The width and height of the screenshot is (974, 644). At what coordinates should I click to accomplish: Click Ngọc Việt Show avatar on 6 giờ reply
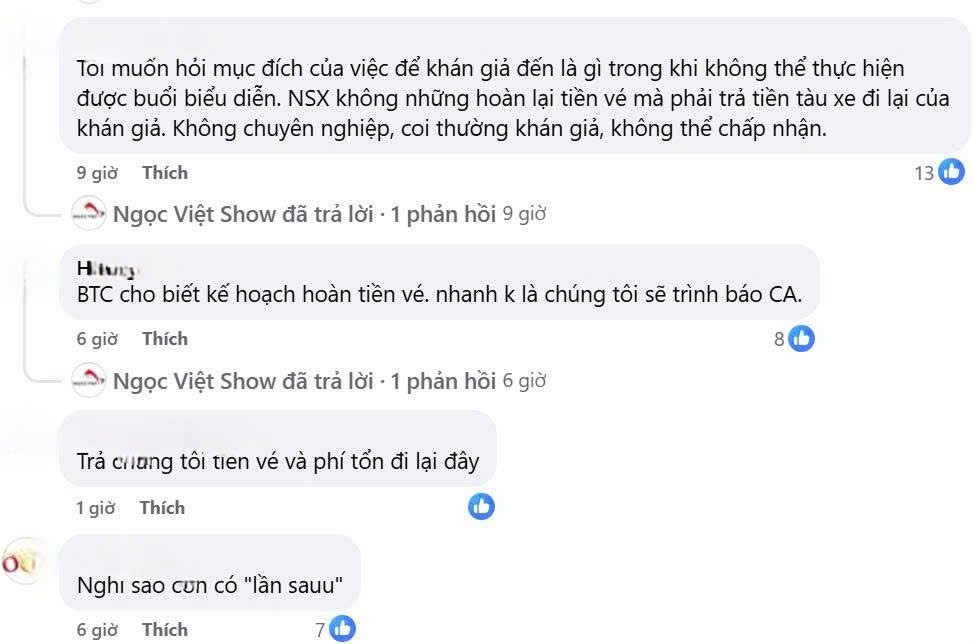pyautogui.click(x=89, y=381)
